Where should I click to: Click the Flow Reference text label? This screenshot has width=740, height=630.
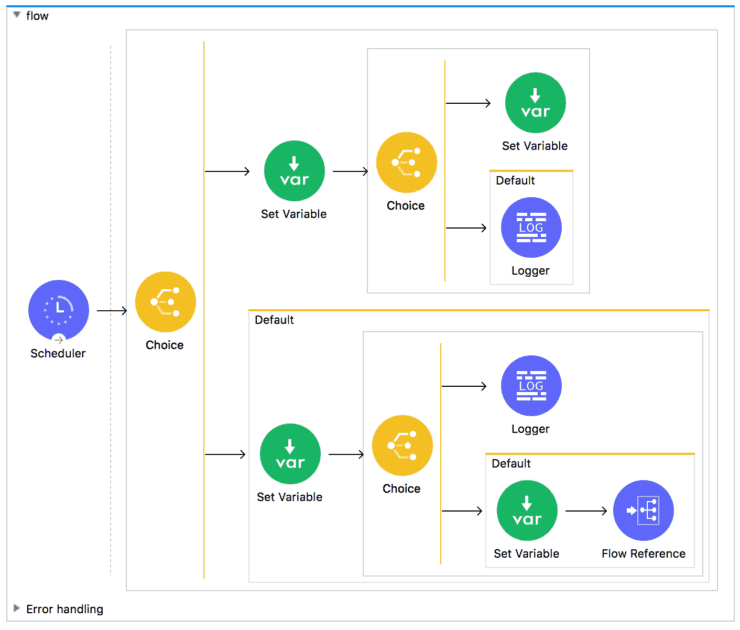pyautogui.click(x=643, y=554)
